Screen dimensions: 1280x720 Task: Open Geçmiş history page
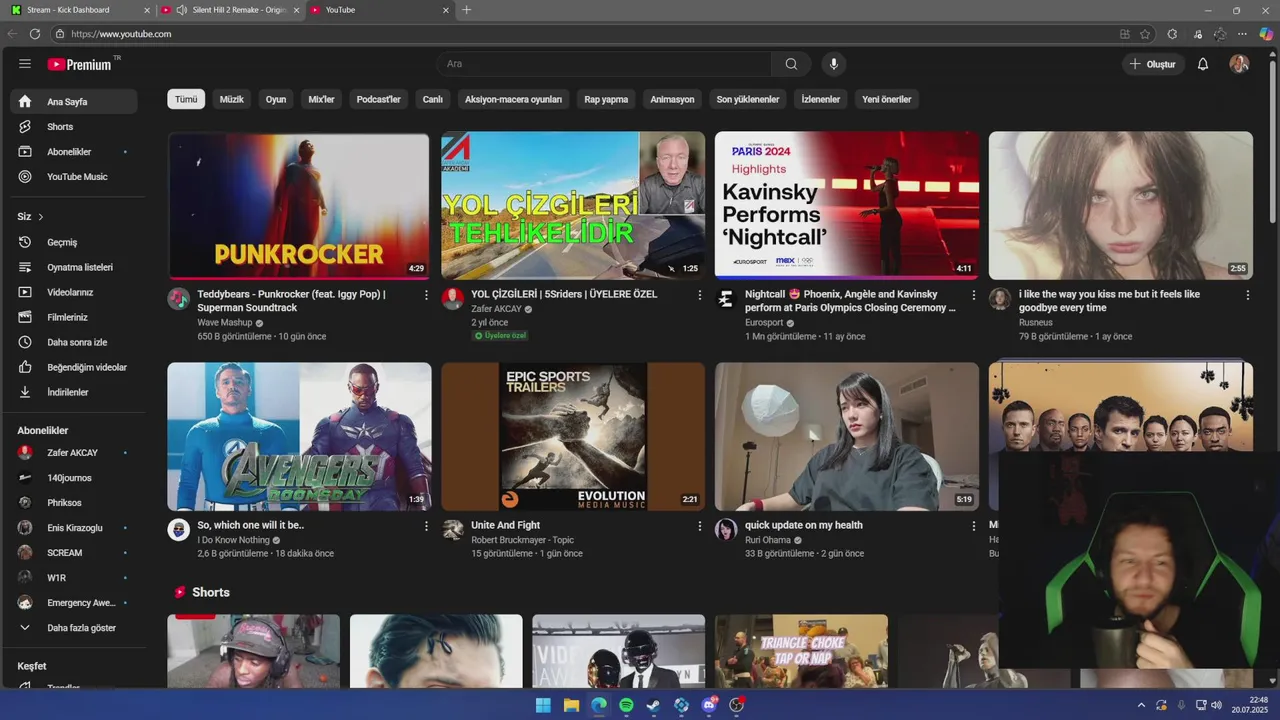click(x=74, y=242)
